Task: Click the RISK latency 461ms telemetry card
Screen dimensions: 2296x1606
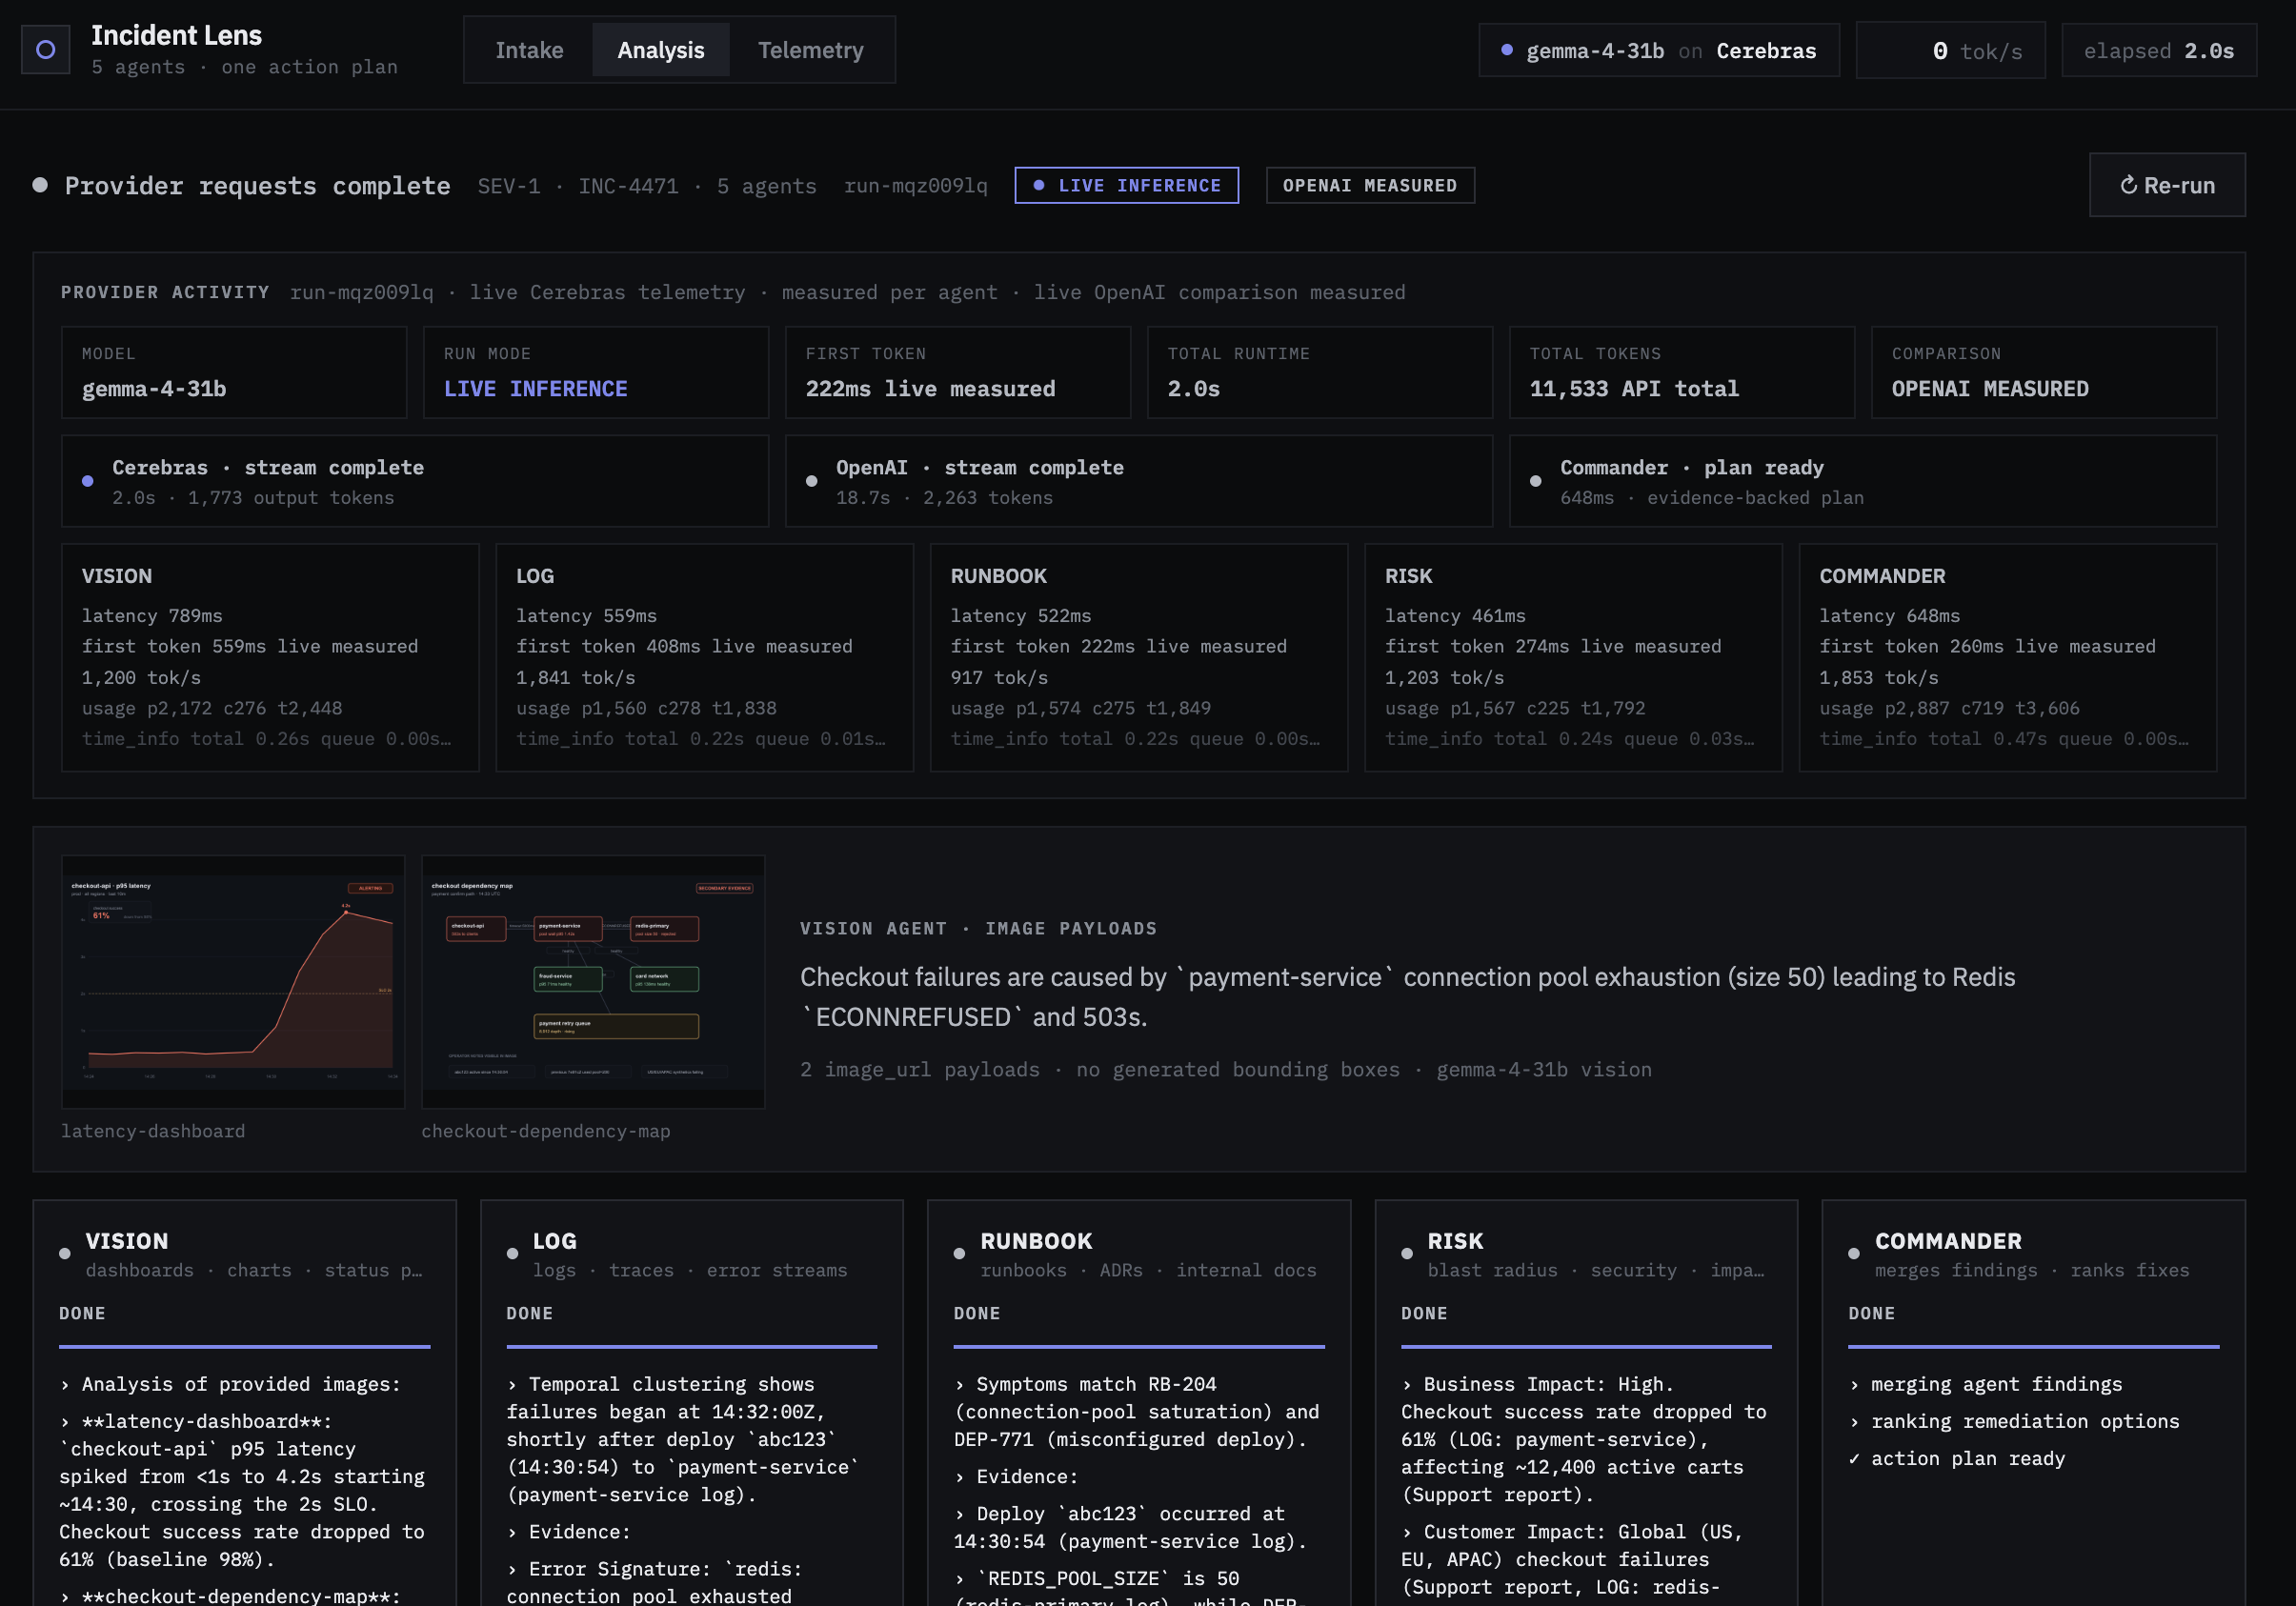Action: coord(1574,657)
